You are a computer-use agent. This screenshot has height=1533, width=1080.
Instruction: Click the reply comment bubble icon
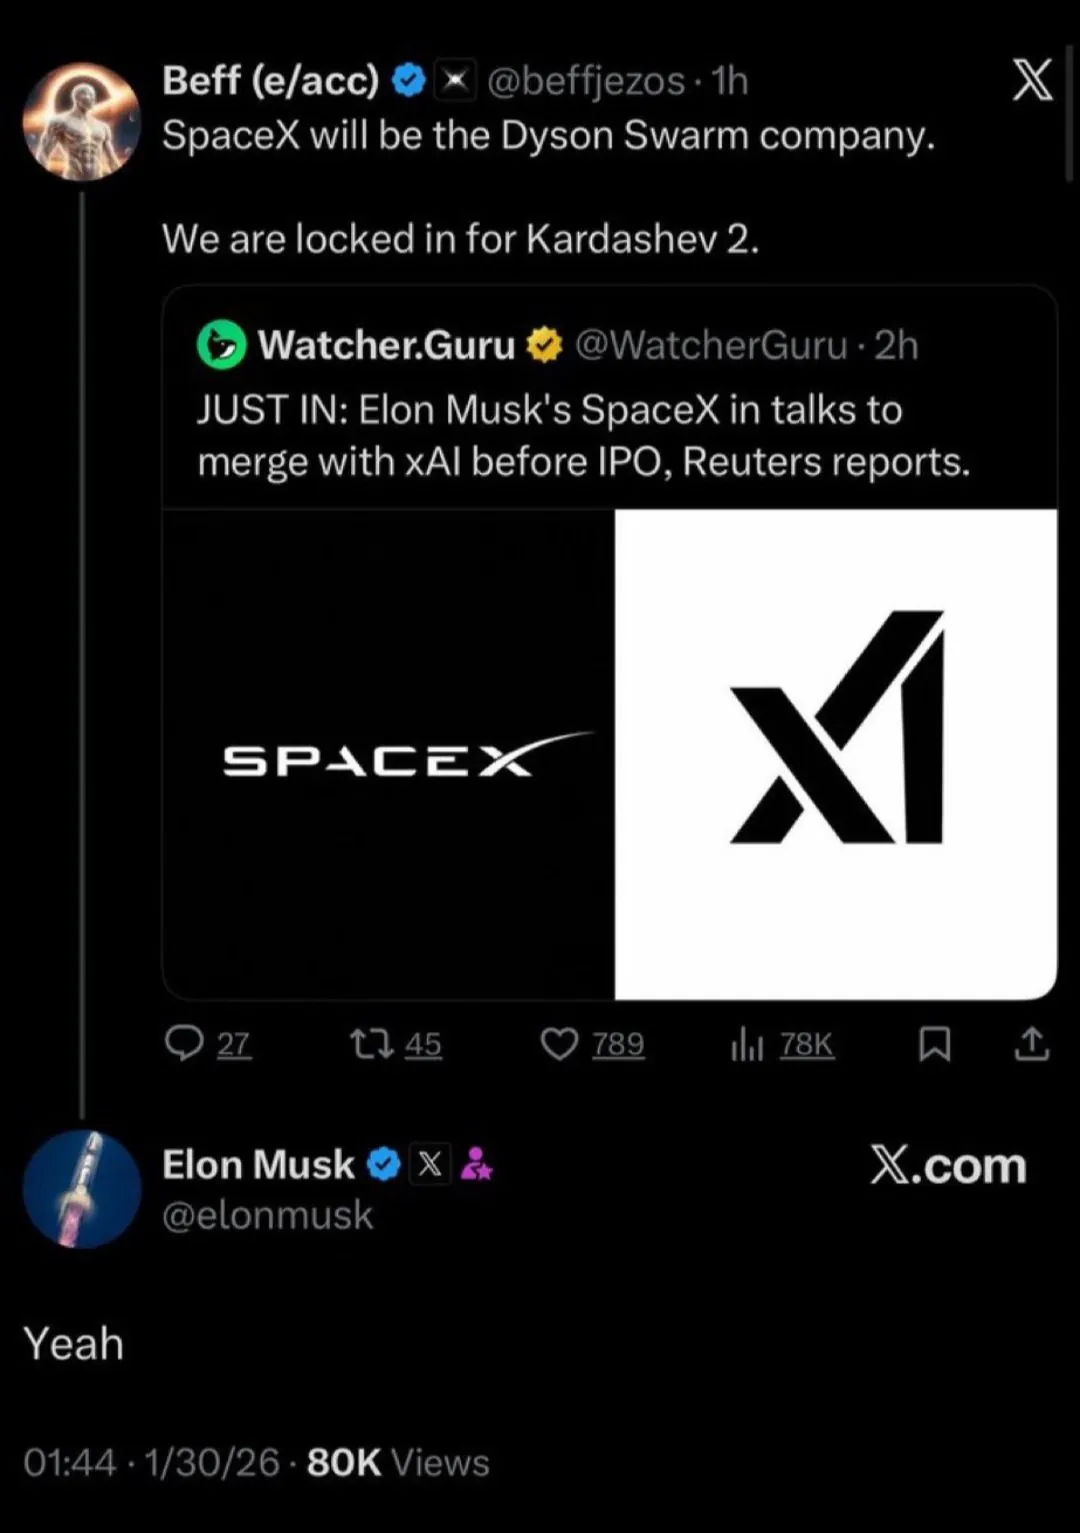click(184, 1044)
